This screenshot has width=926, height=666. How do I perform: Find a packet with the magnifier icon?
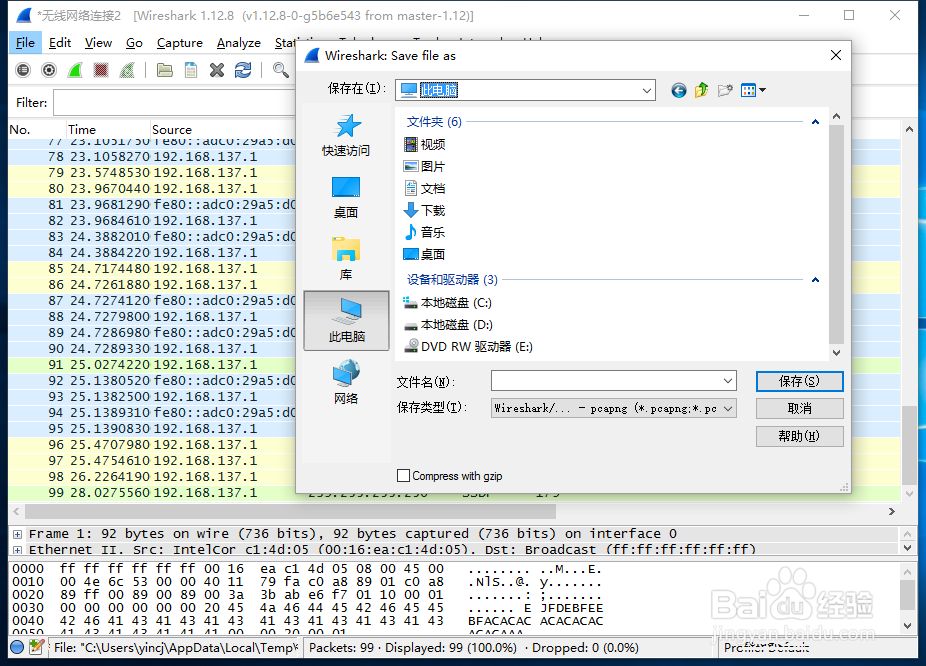281,70
